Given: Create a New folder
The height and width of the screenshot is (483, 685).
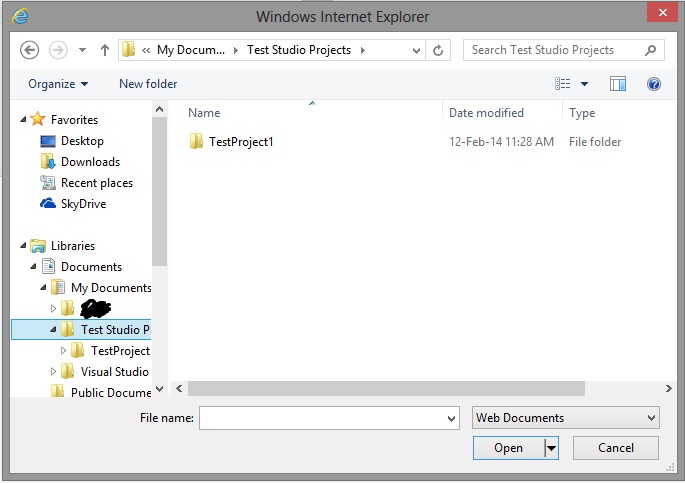Looking at the screenshot, I should [x=148, y=83].
